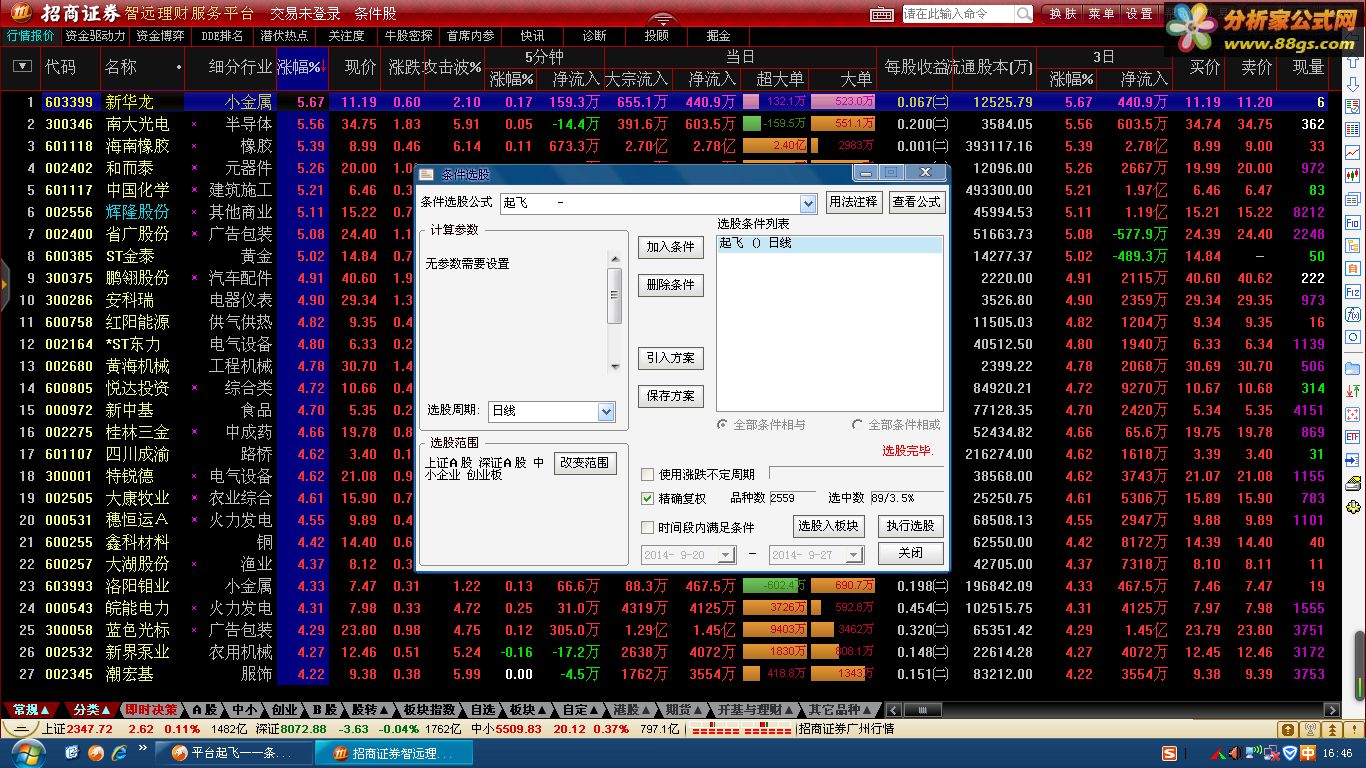Click the 删除条件 button

670,285
